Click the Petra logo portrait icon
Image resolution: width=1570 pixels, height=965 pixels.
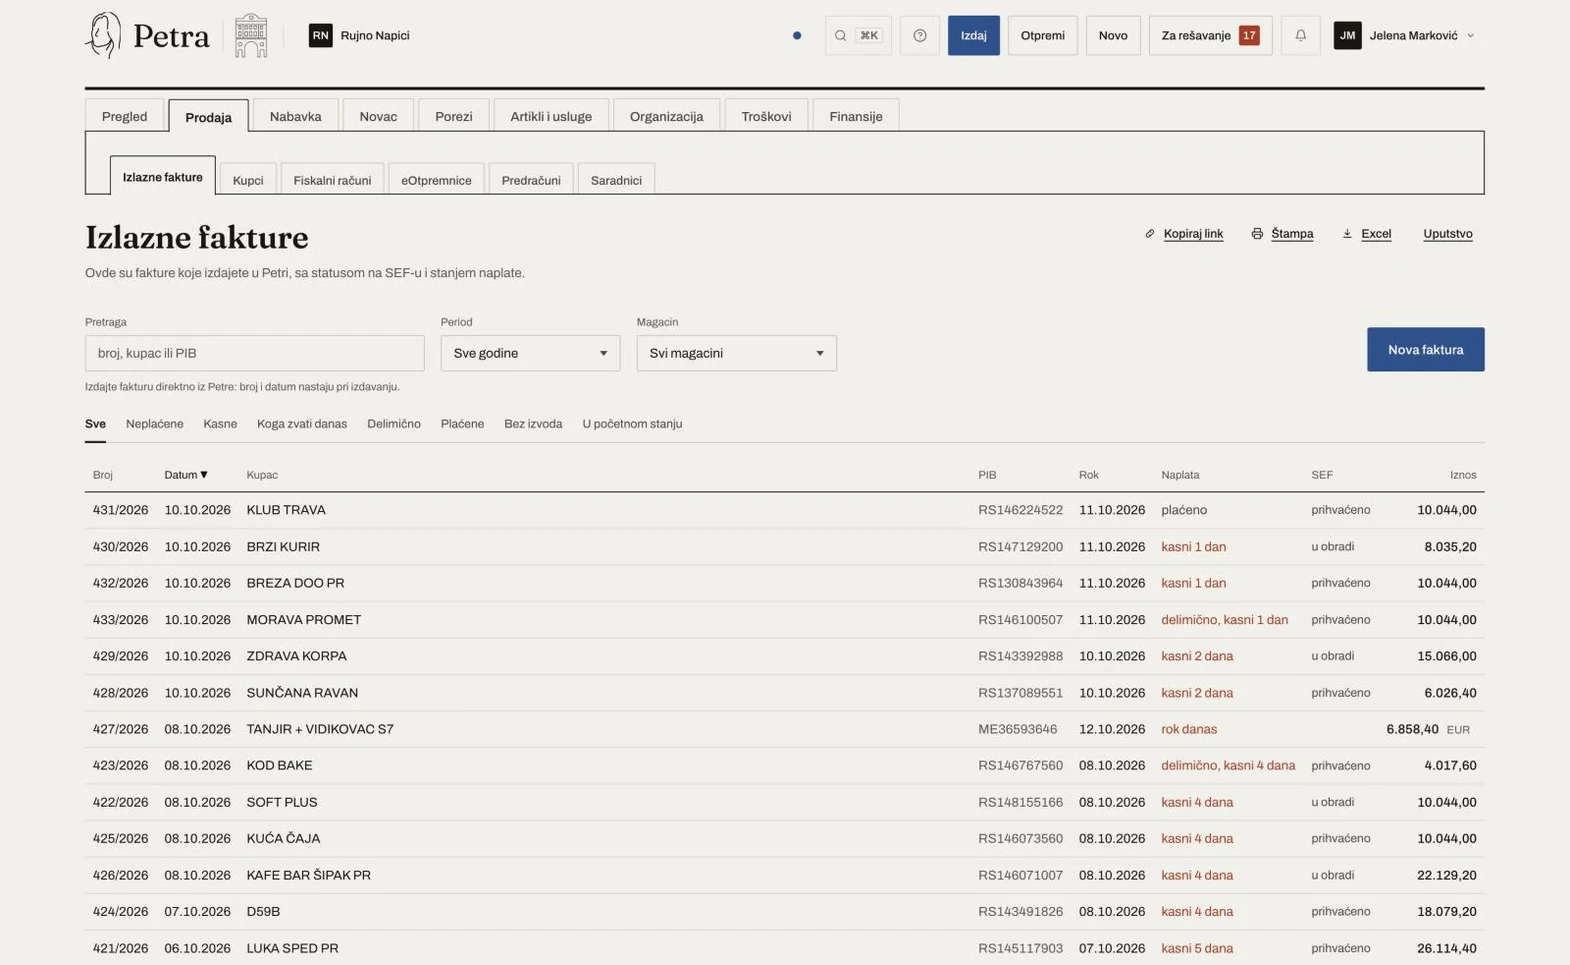103,35
